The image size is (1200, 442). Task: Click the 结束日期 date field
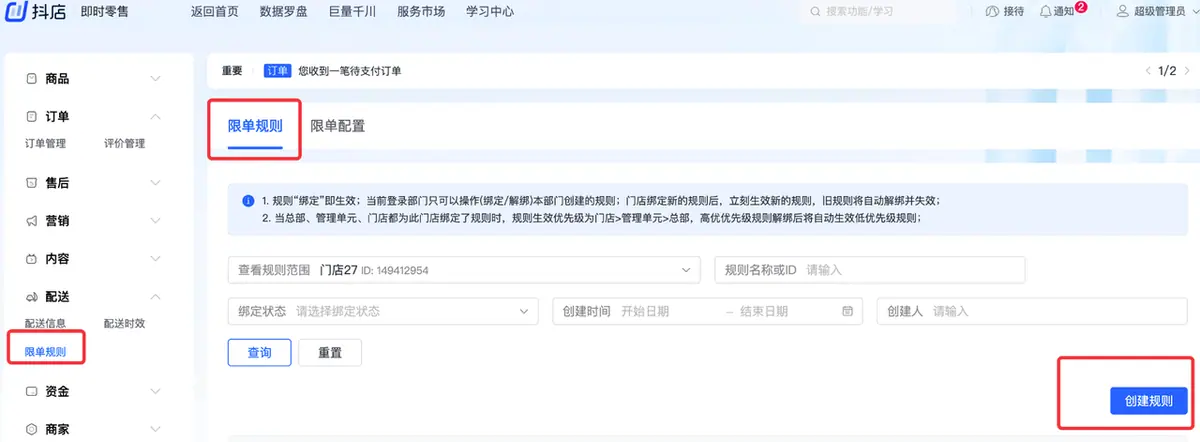764,311
